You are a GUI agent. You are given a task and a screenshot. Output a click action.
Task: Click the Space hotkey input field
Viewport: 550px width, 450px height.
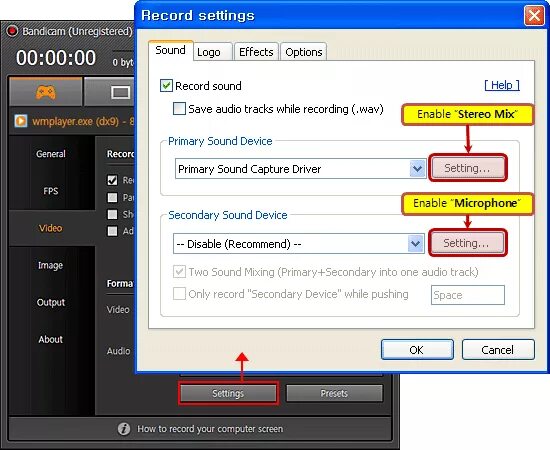click(468, 295)
